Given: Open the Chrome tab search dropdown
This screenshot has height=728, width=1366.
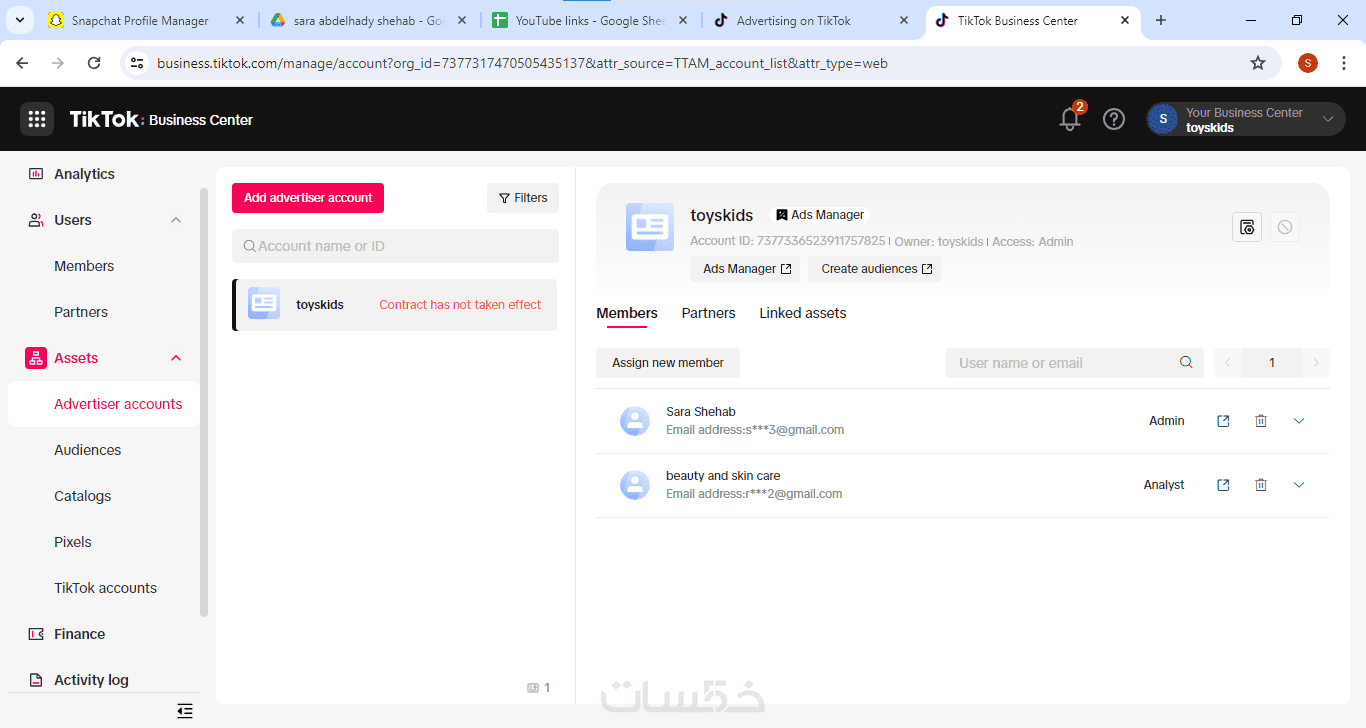Looking at the screenshot, I should pyautogui.click(x=20, y=20).
